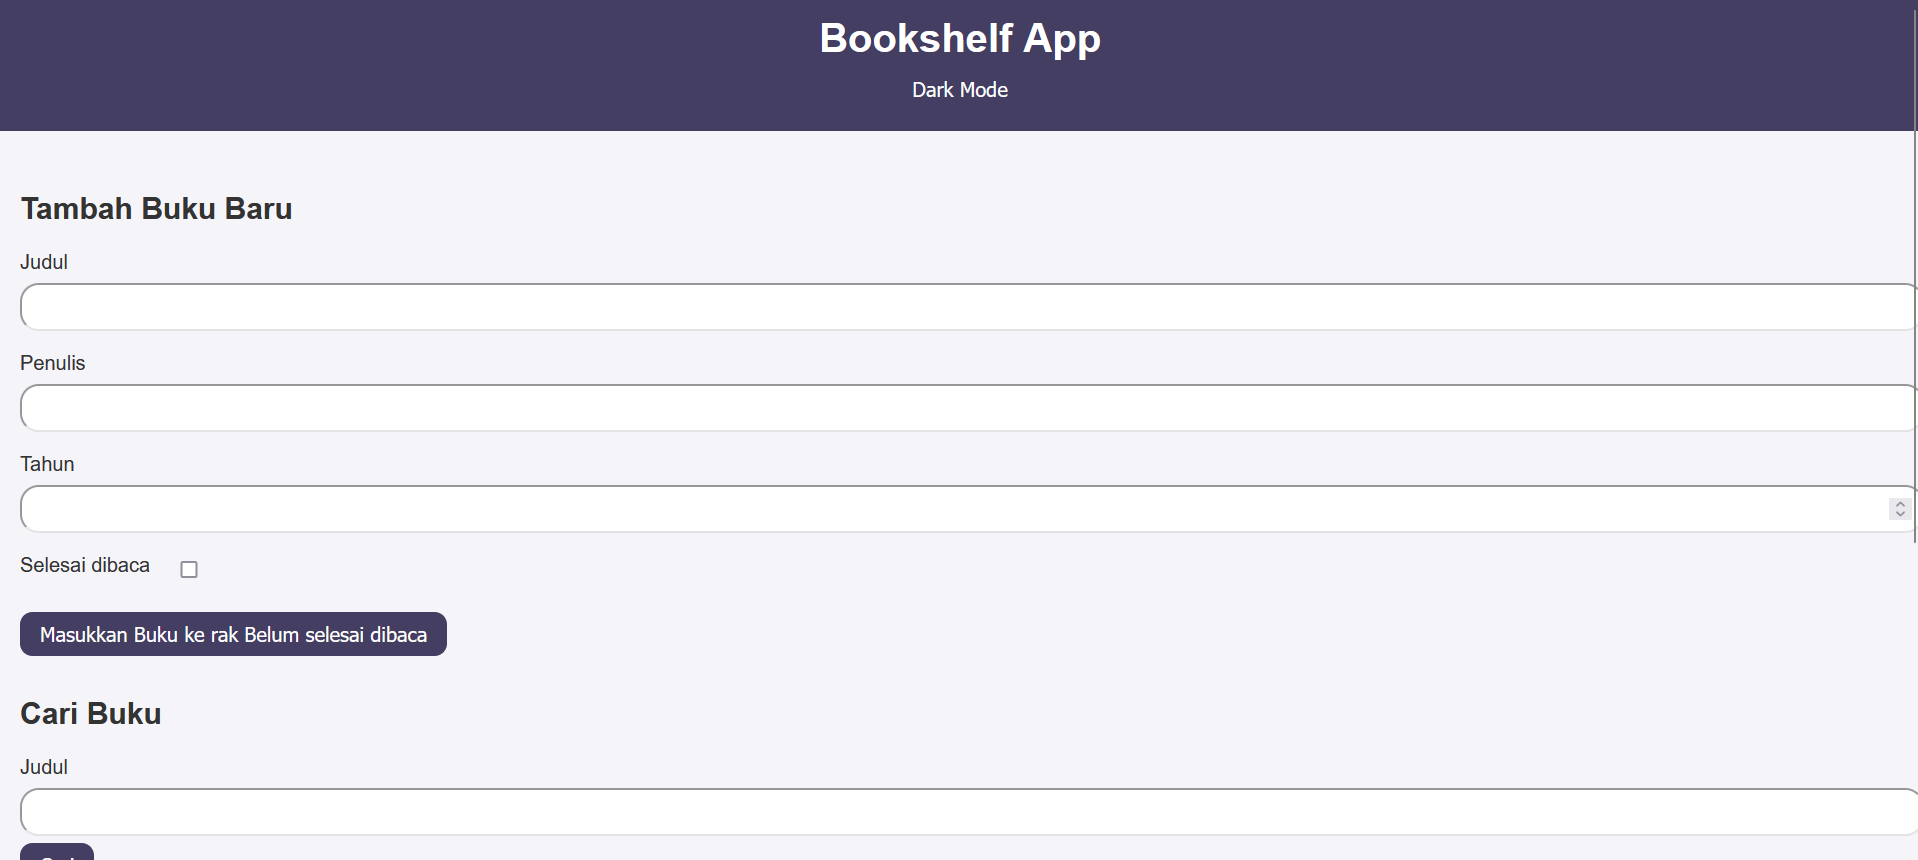
Task: Increment Tahun with the up stepper arrow
Action: (1899, 503)
